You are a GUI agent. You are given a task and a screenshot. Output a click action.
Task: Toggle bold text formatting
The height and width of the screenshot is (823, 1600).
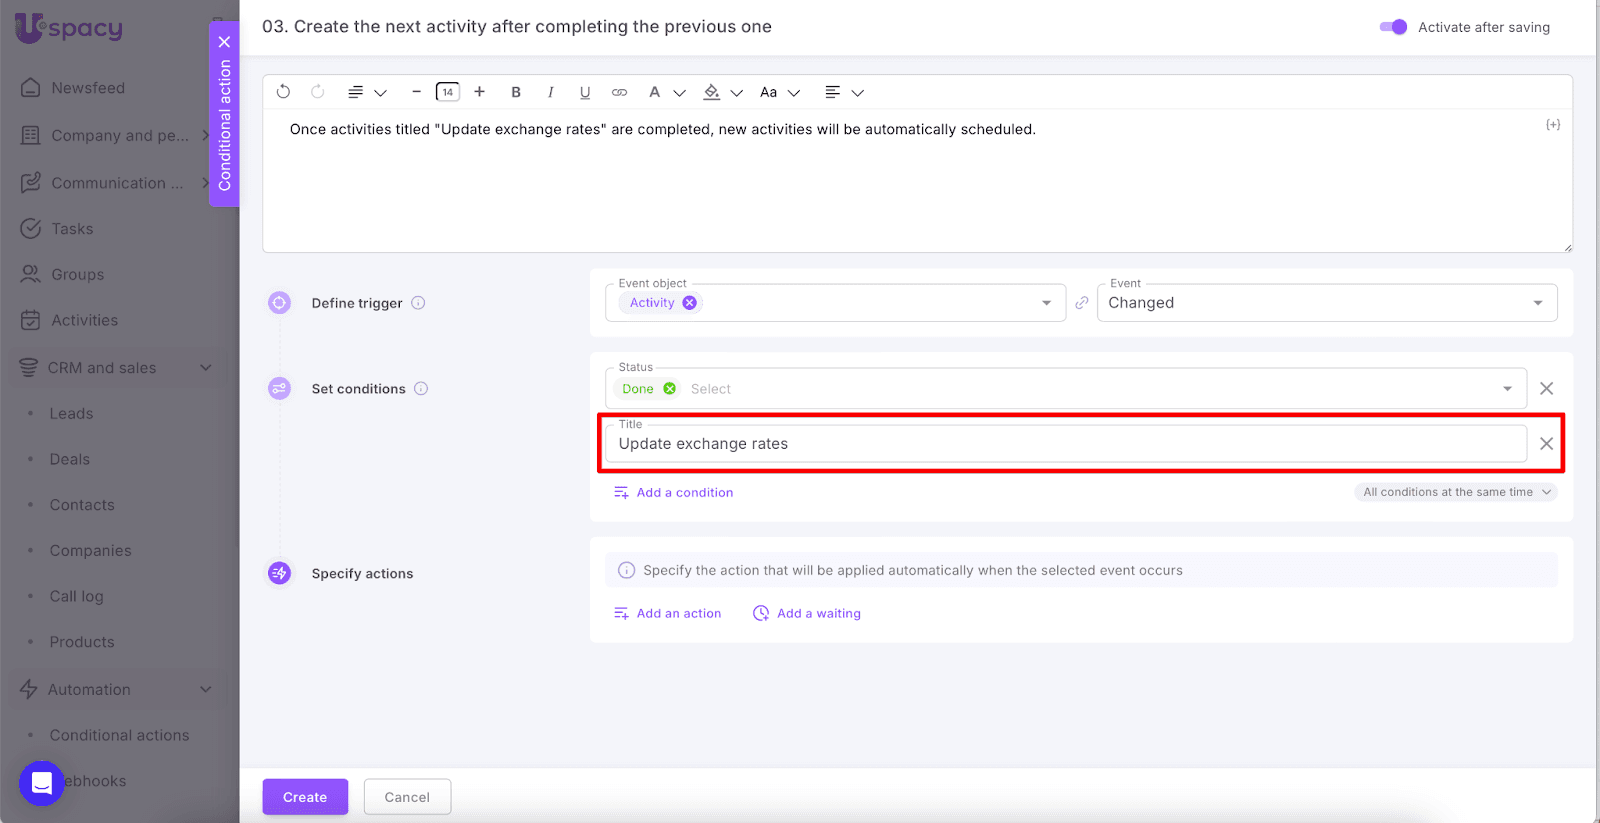tap(516, 92)
